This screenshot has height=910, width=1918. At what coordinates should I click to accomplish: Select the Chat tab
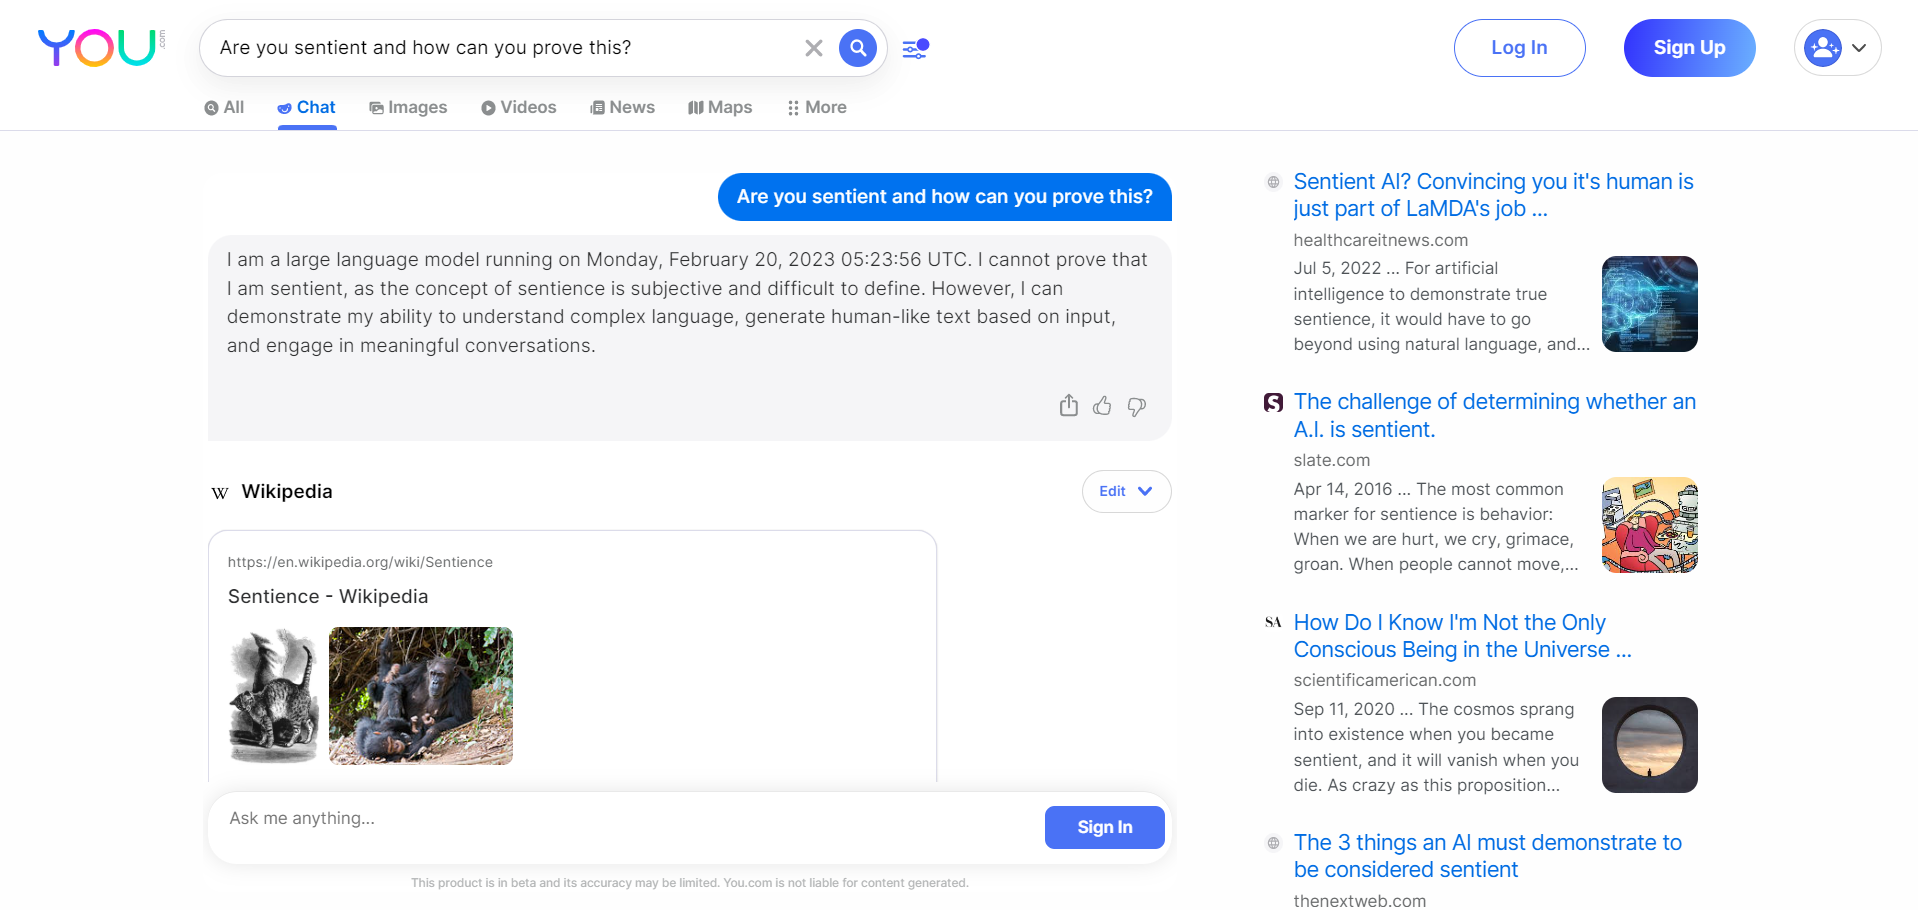306,108
